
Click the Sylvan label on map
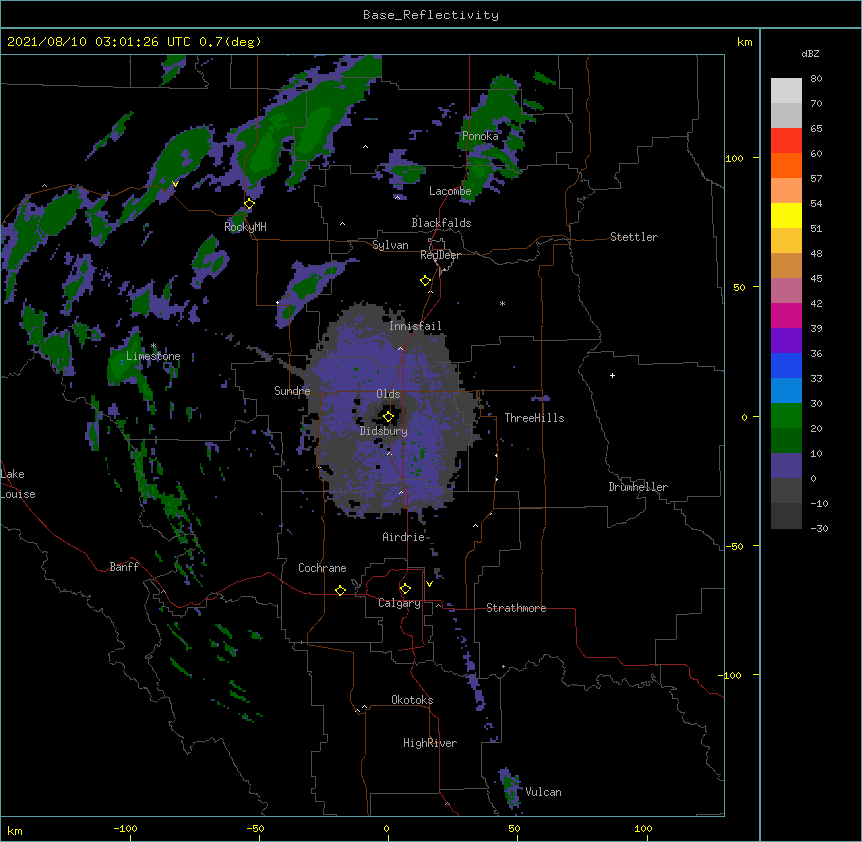coord(390,245)
